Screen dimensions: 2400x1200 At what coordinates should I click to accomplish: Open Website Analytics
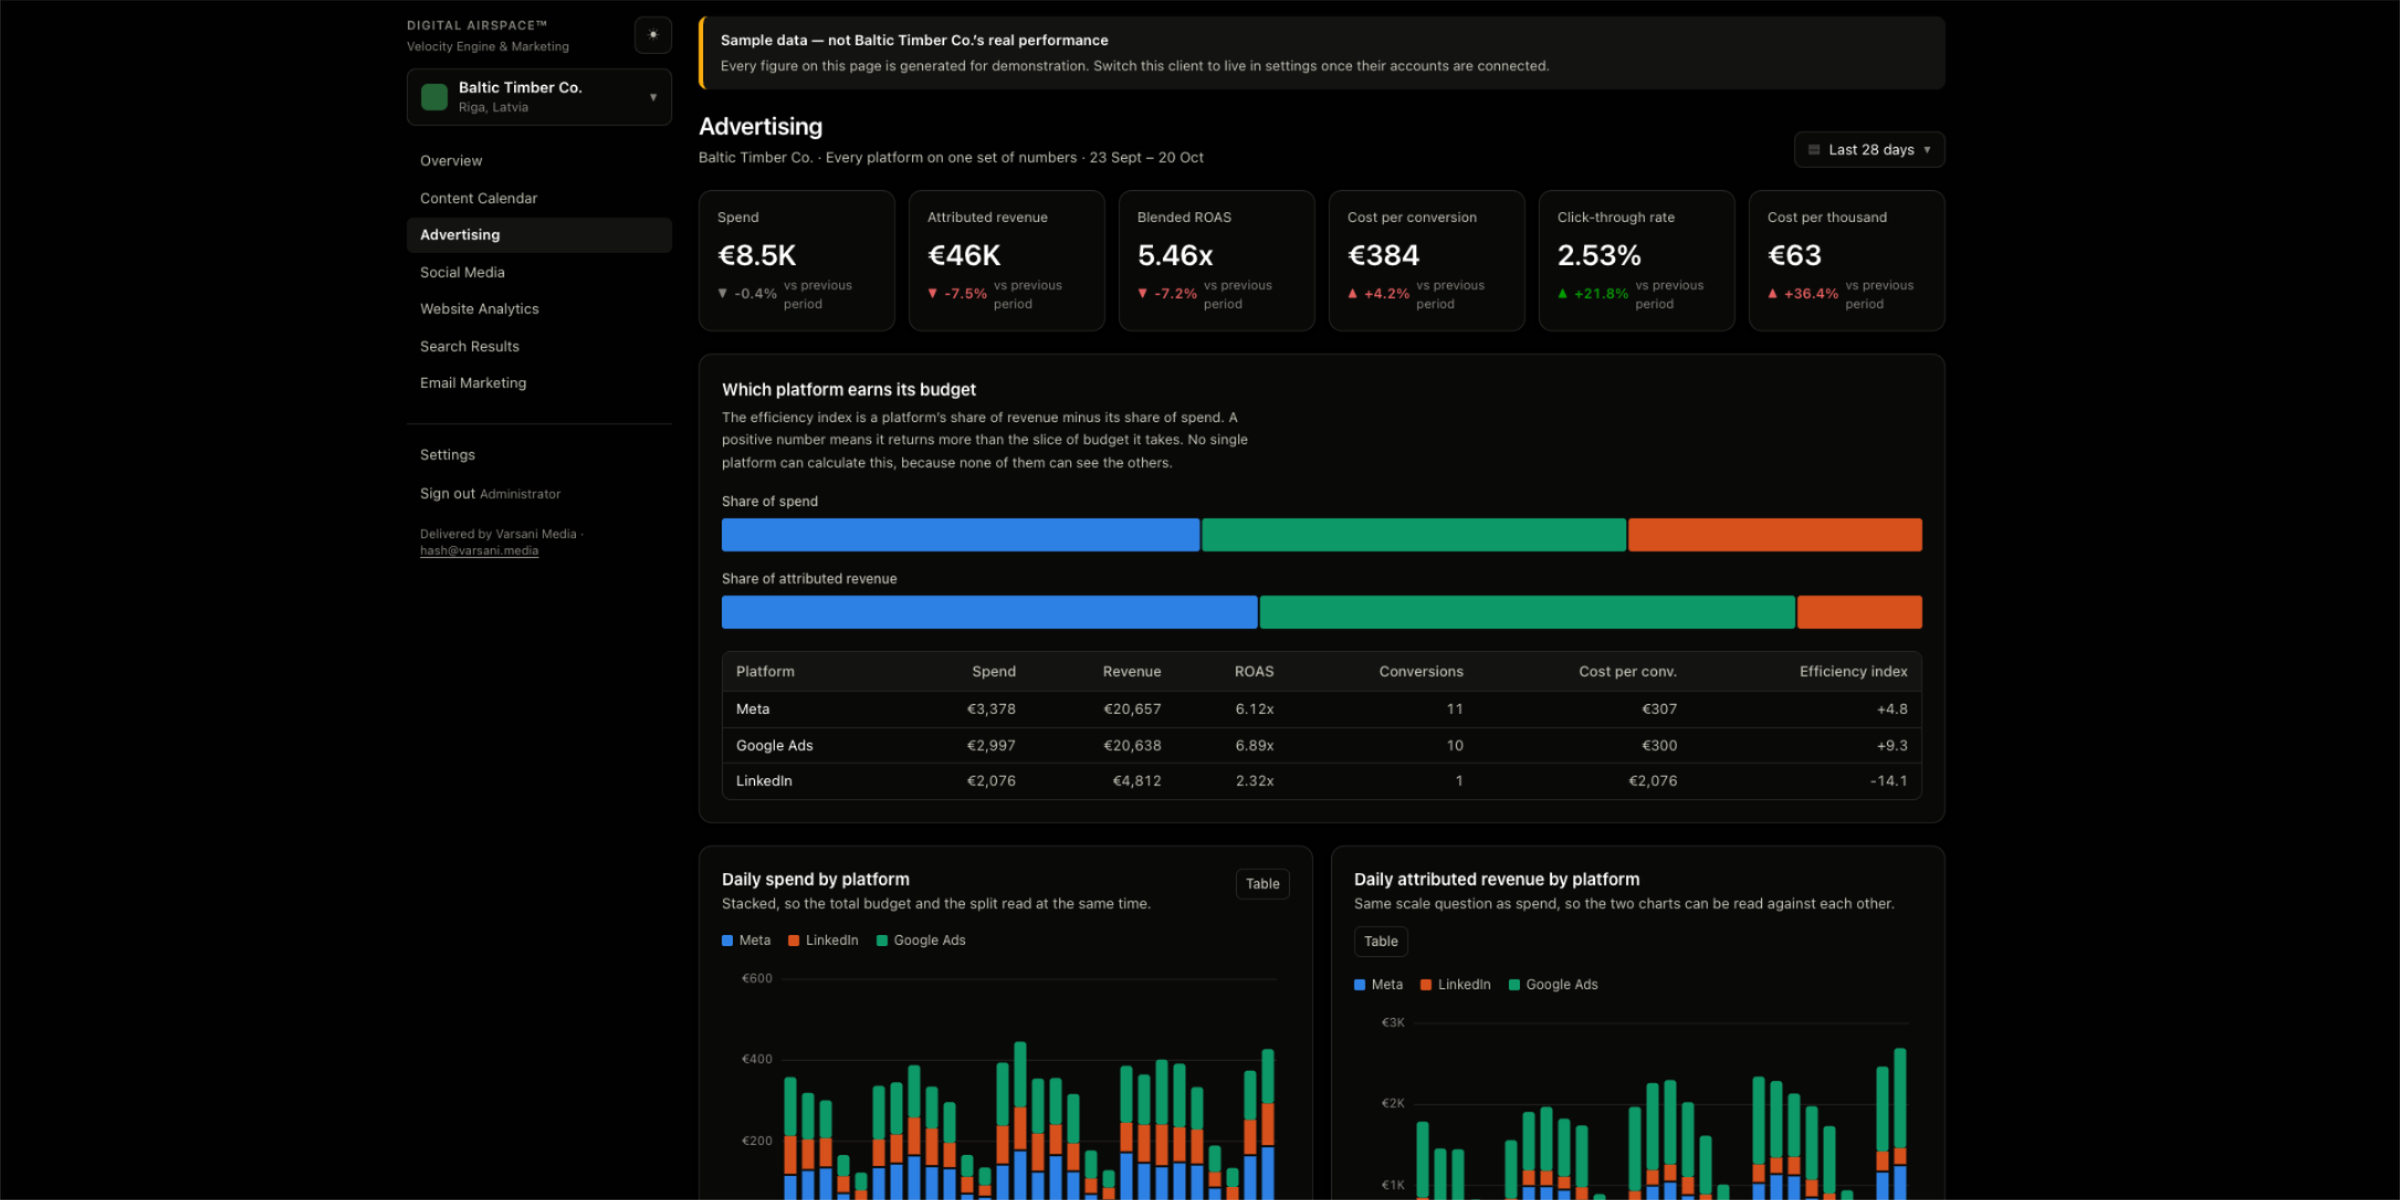click(479, 309)
